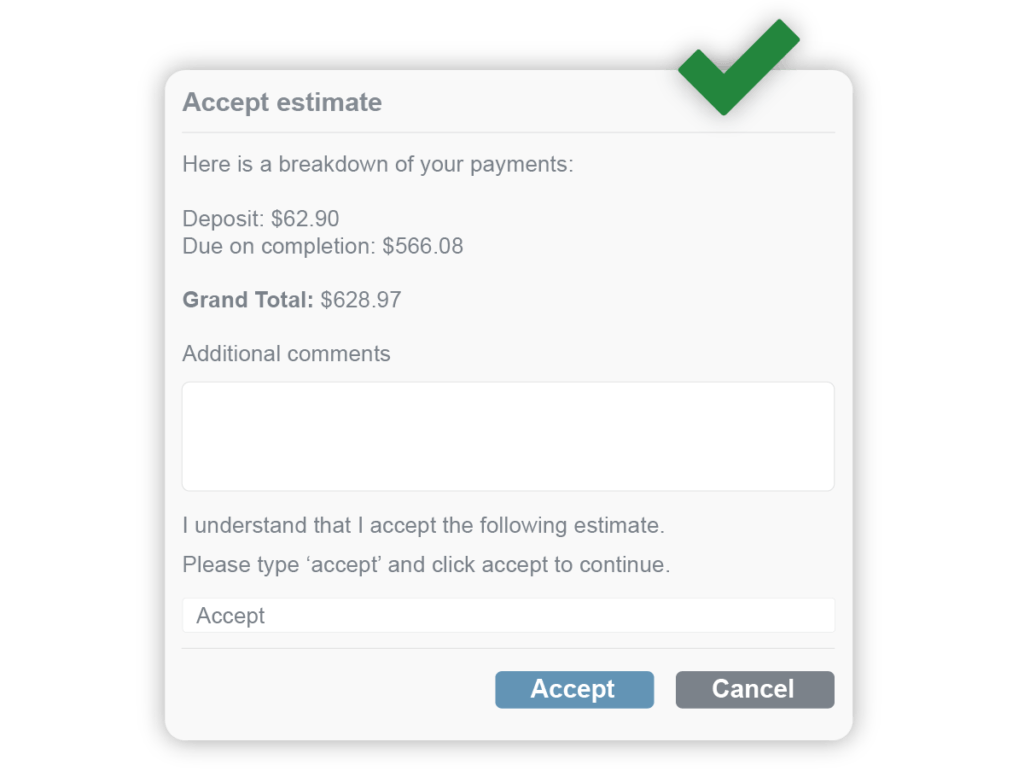
Task: Click the $628.97 grand total amount
Action: tap(361, 299)
